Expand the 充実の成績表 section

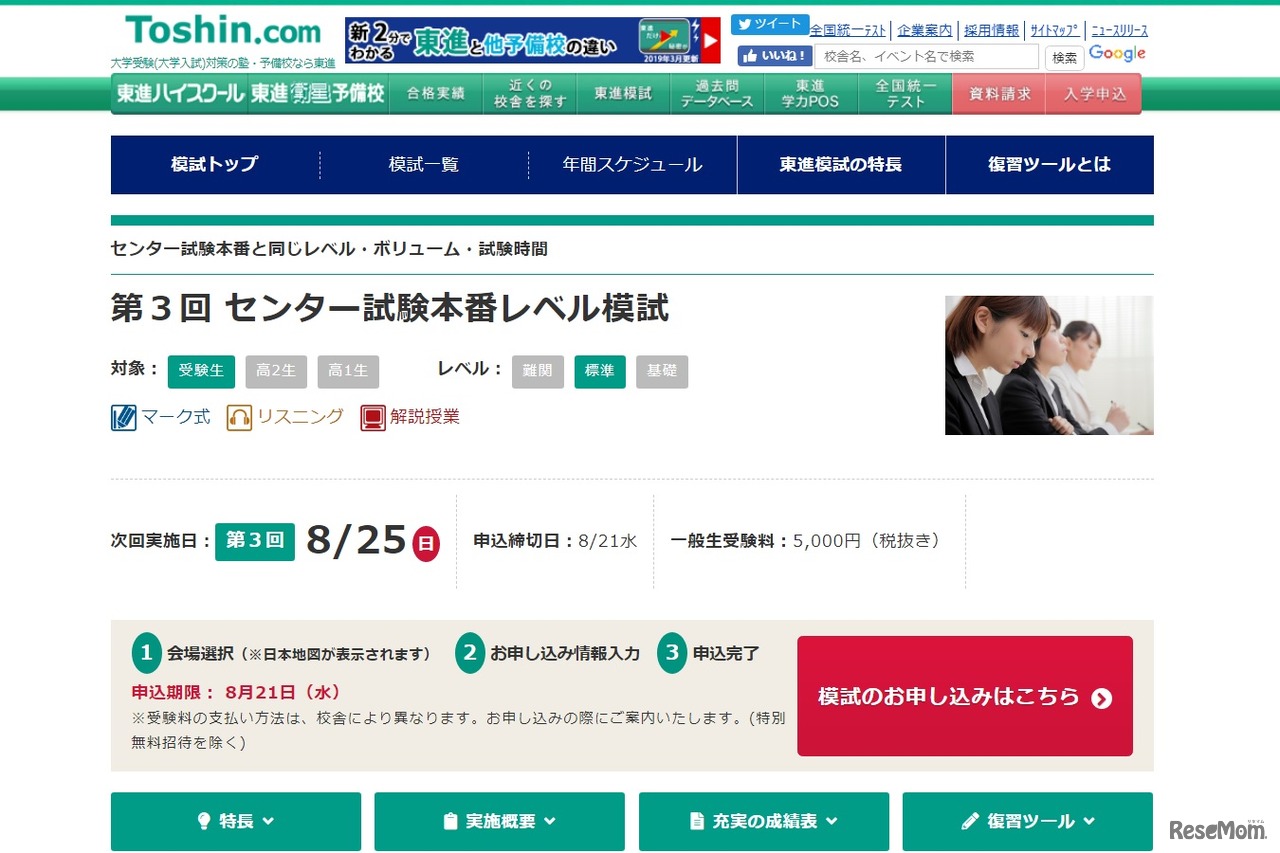763,821
